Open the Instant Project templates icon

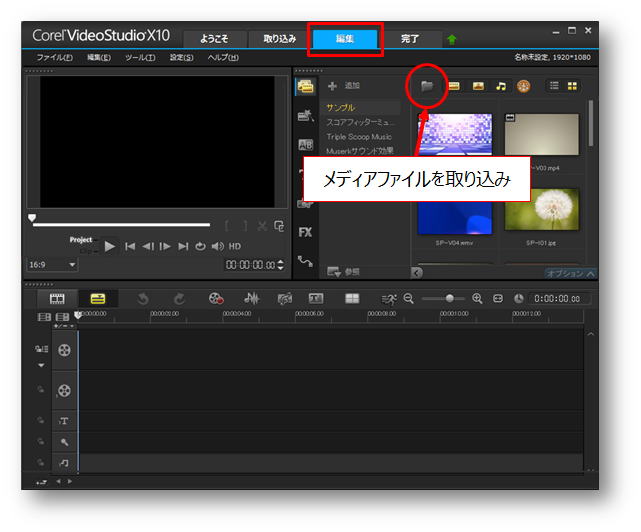(x=305, y=116)
